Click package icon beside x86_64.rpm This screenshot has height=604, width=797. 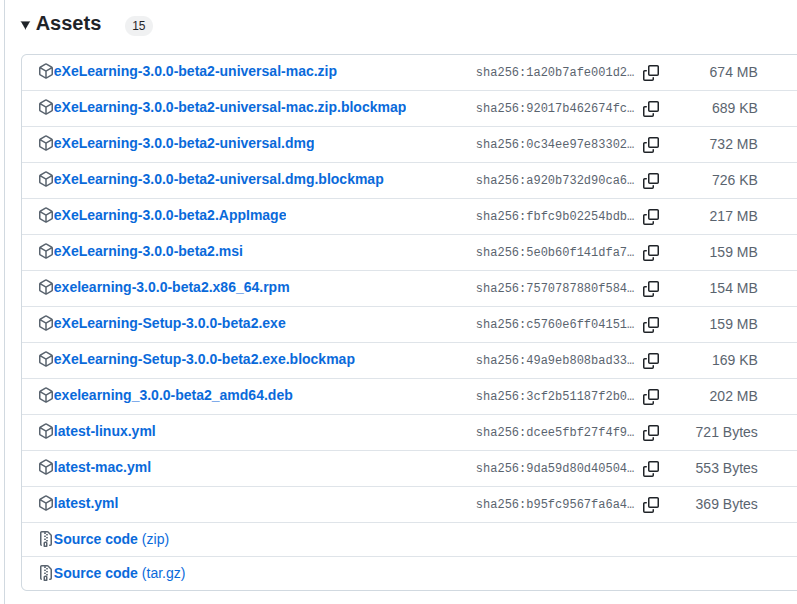[x=46, y=287]
